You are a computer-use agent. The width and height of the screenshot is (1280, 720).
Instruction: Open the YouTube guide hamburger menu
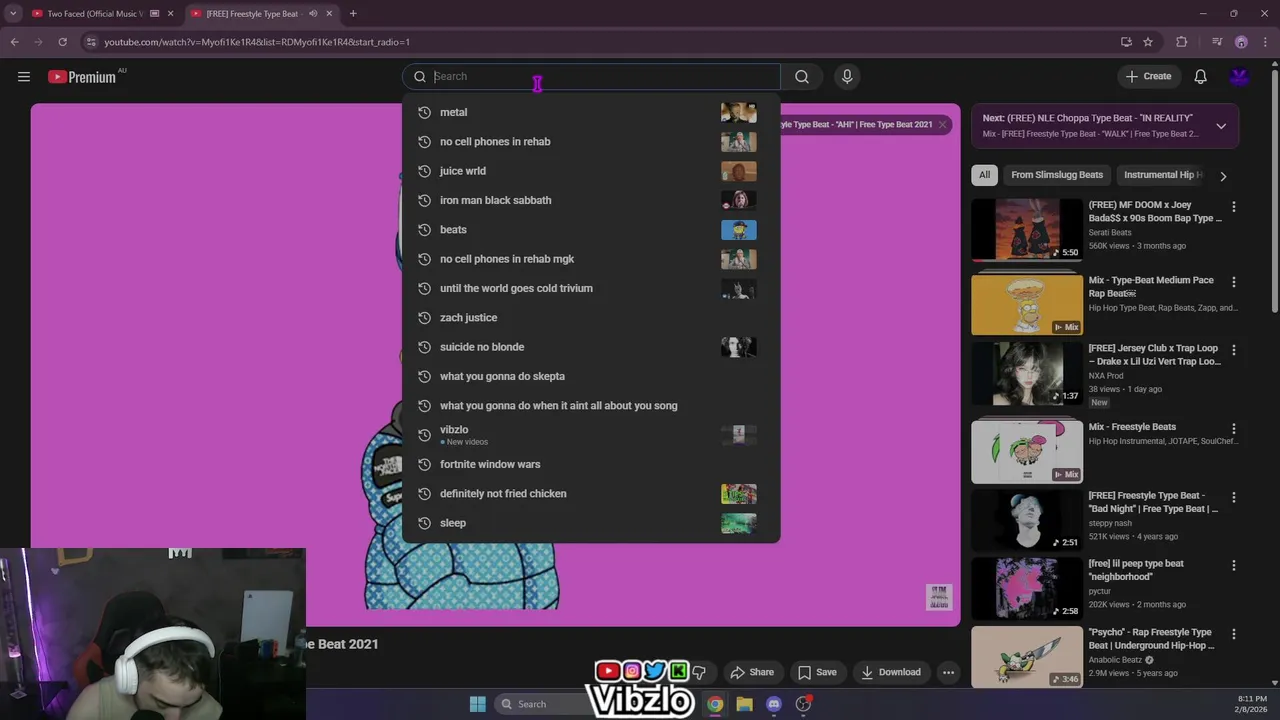(24, 77)
